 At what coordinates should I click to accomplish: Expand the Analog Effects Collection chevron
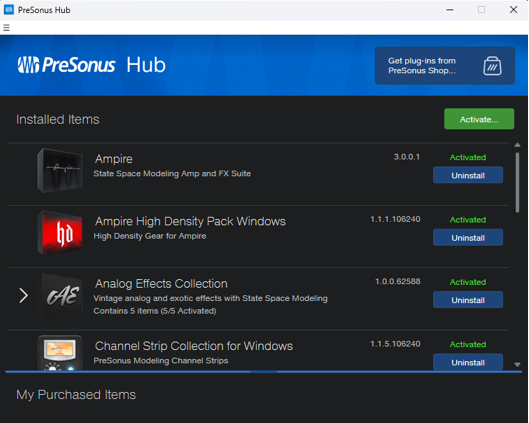(x=23, y=295)
